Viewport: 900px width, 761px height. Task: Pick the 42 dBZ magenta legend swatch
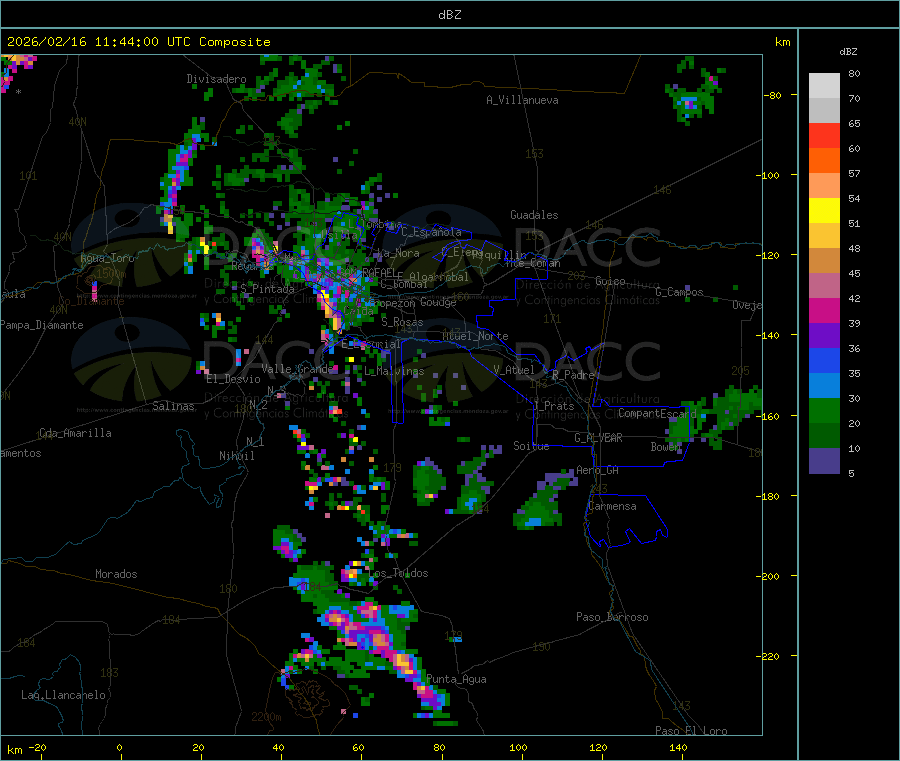[824, 310]
